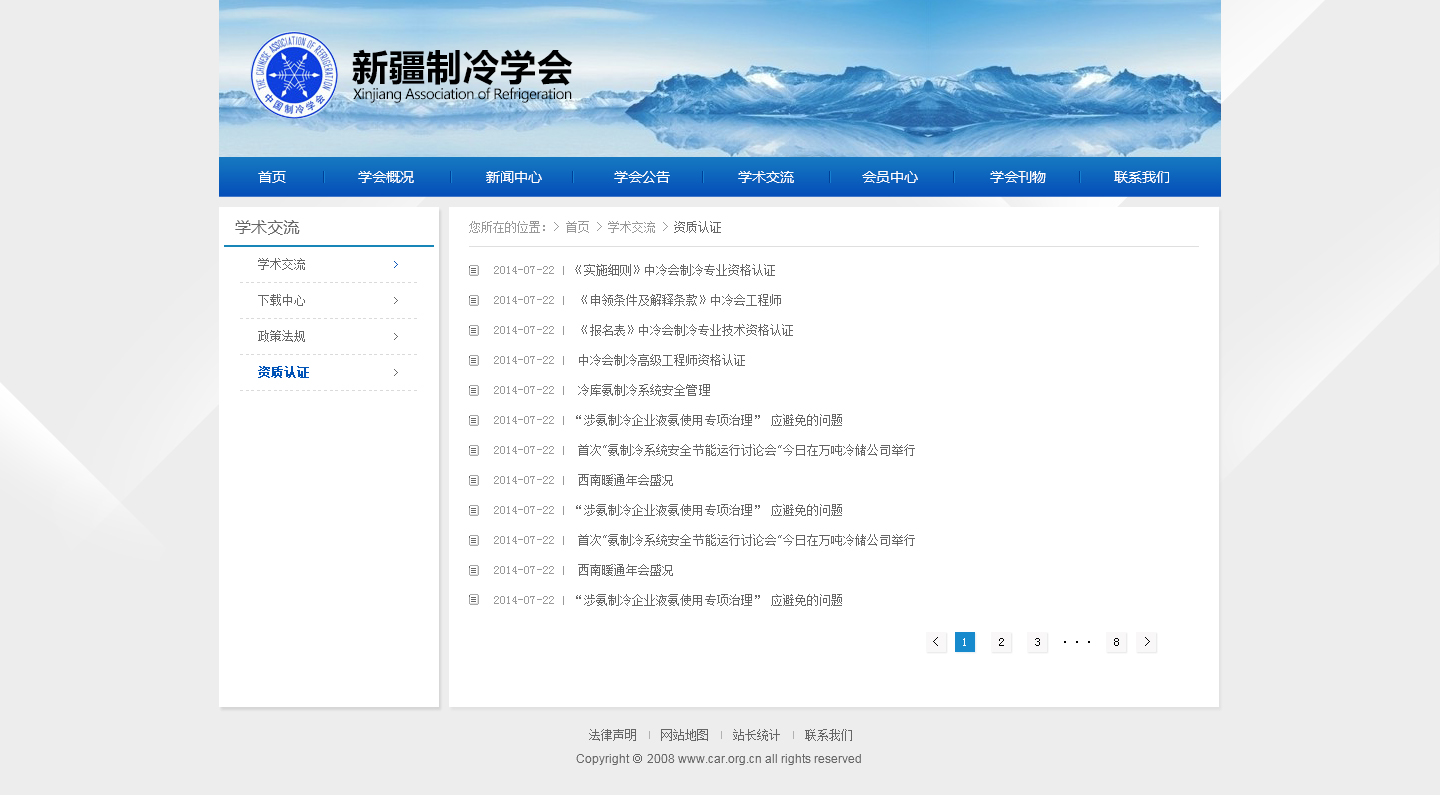Screen dimensions: 1440x795
Task: Click 首页 in the breadcrumb trail
Action: pyautogui.click(x=578, y=227)
